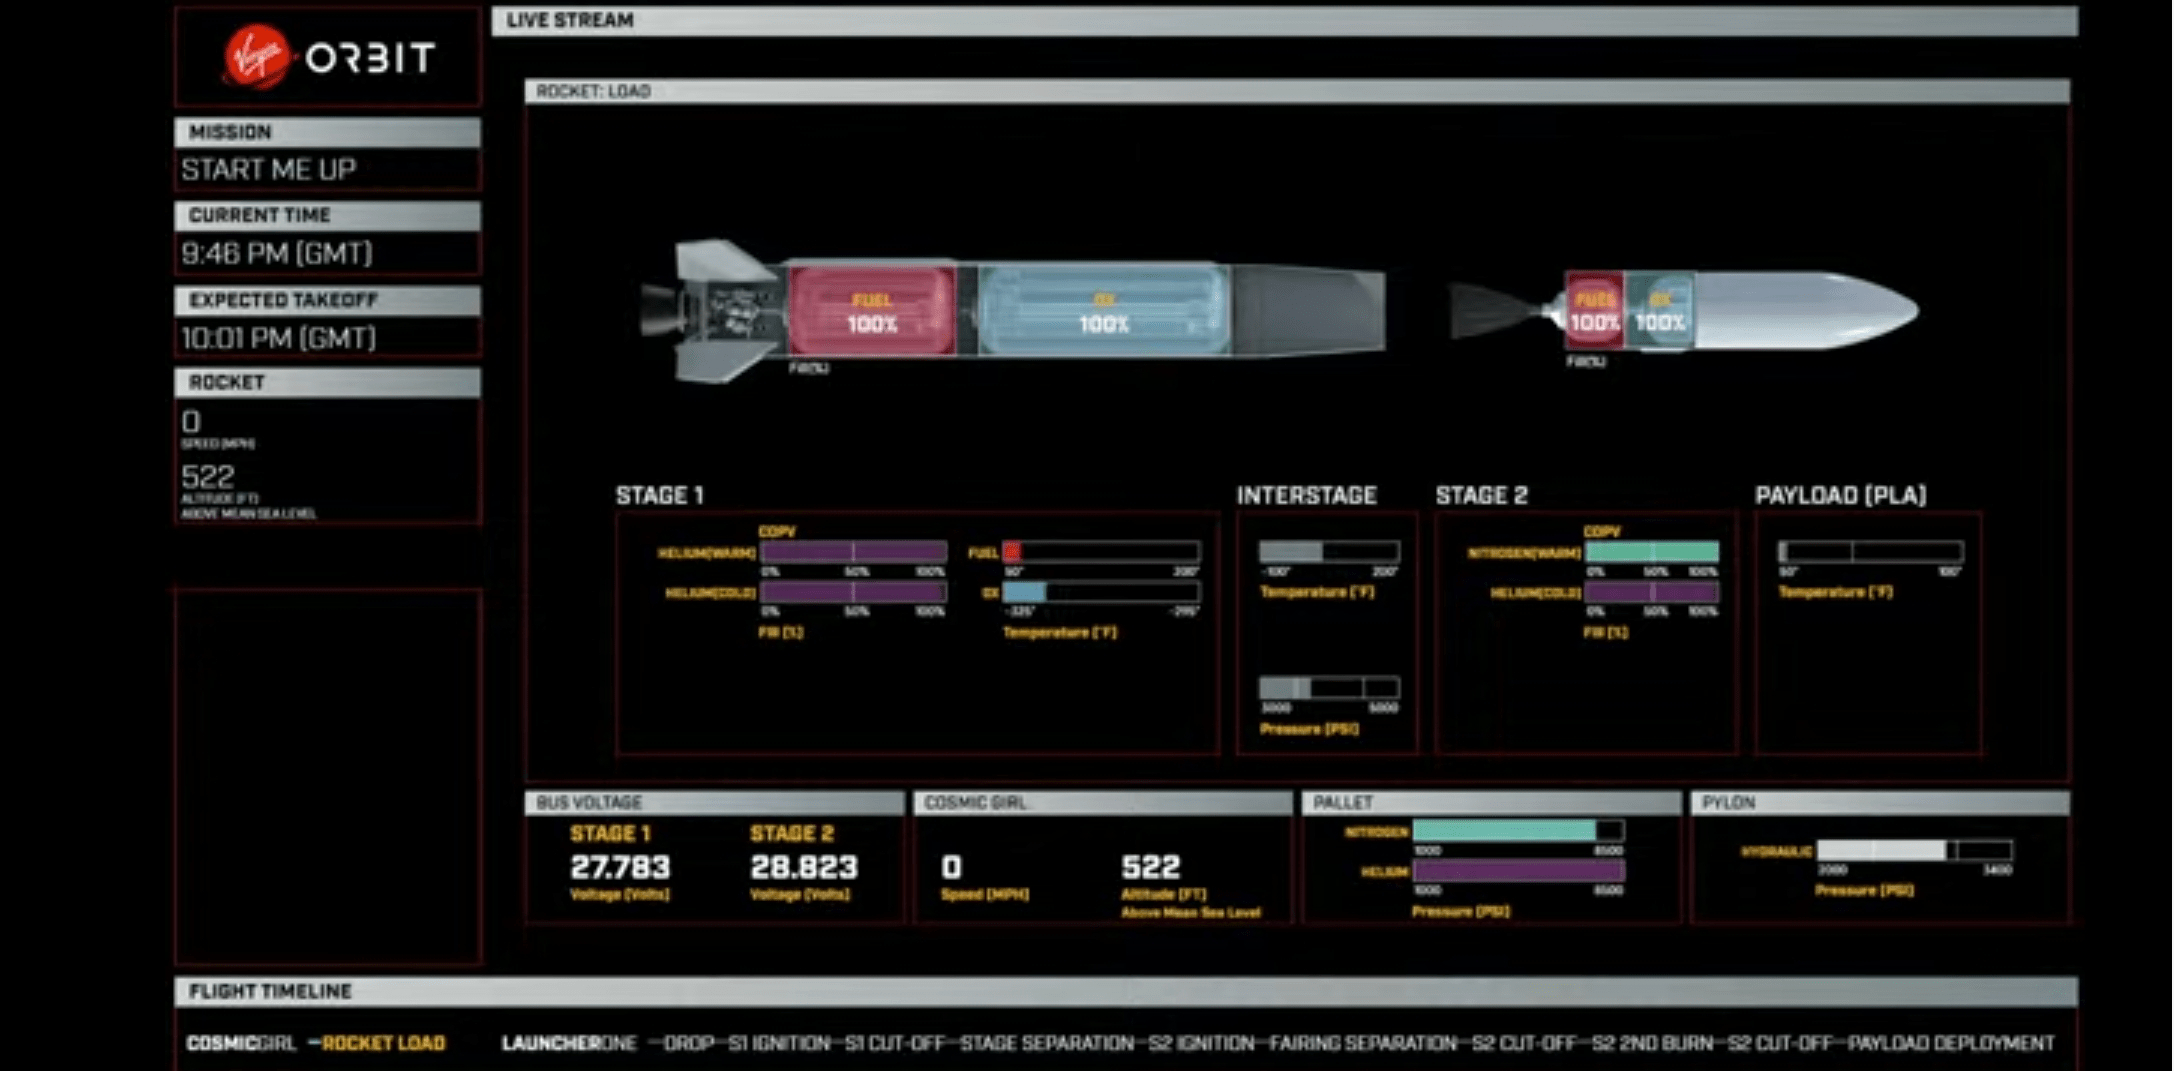Select the Stage 1 red fuel tank graphic
2174x1071 pixels.
(x=872, y=310)
